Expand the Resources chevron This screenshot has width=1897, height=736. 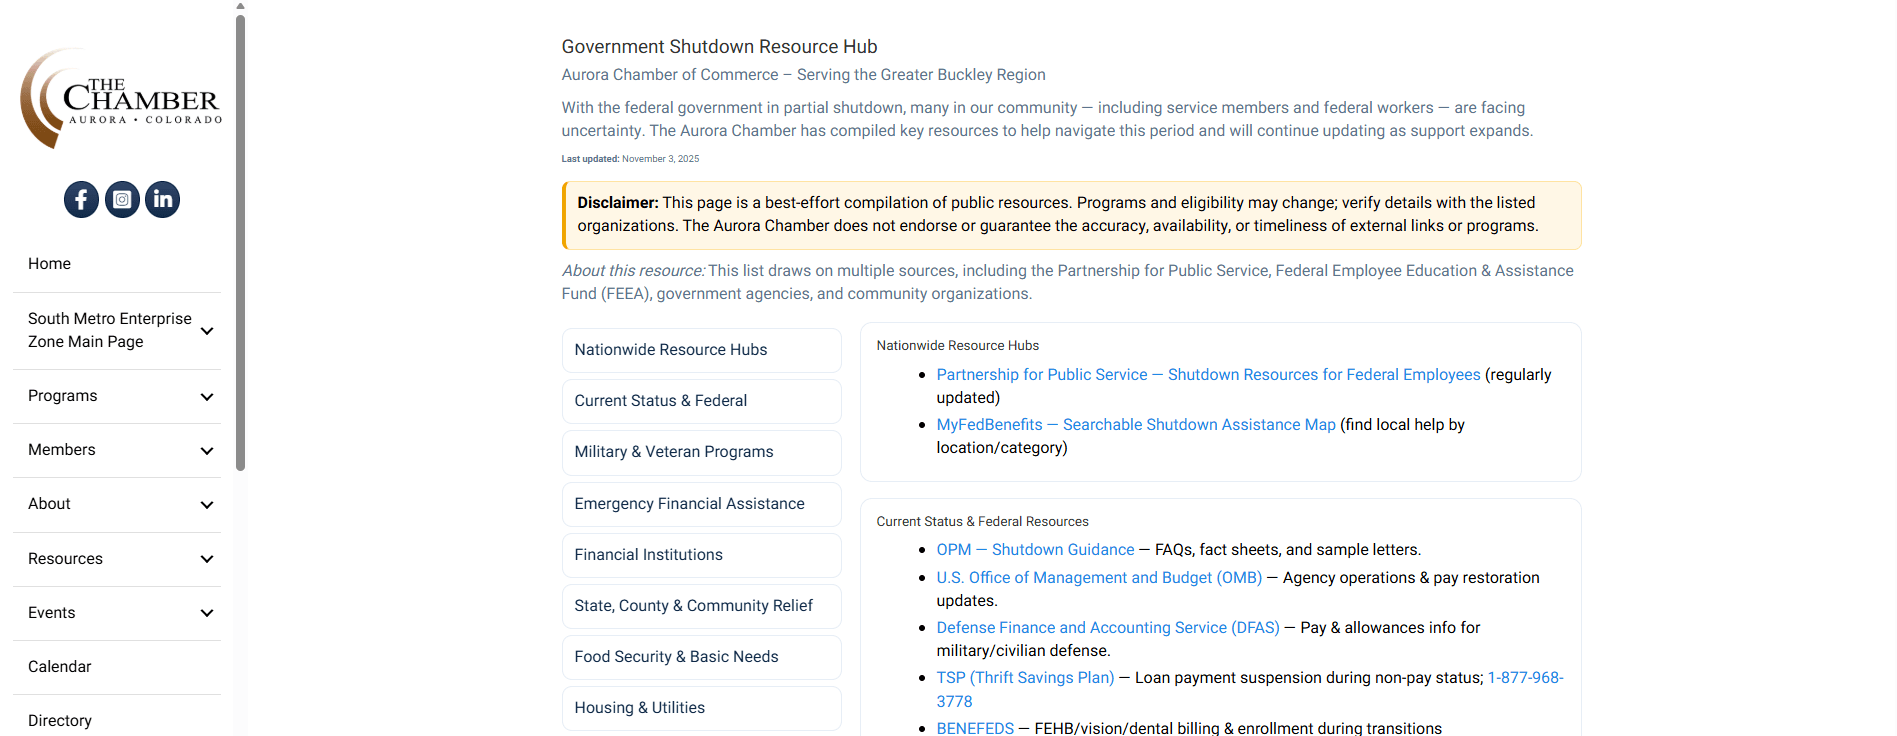tap(207, 559)
